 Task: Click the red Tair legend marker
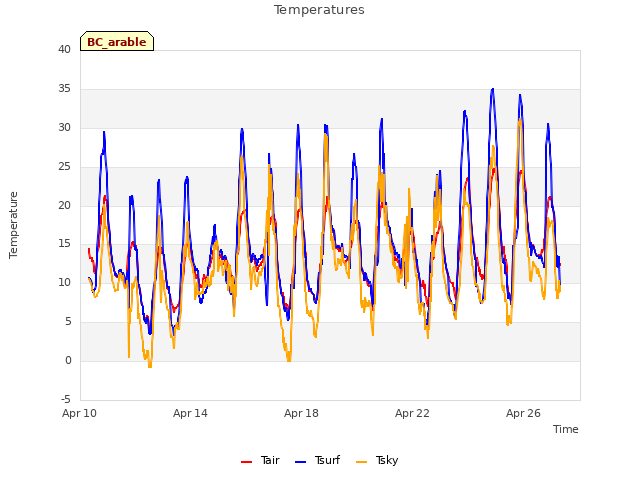[246, 462]
